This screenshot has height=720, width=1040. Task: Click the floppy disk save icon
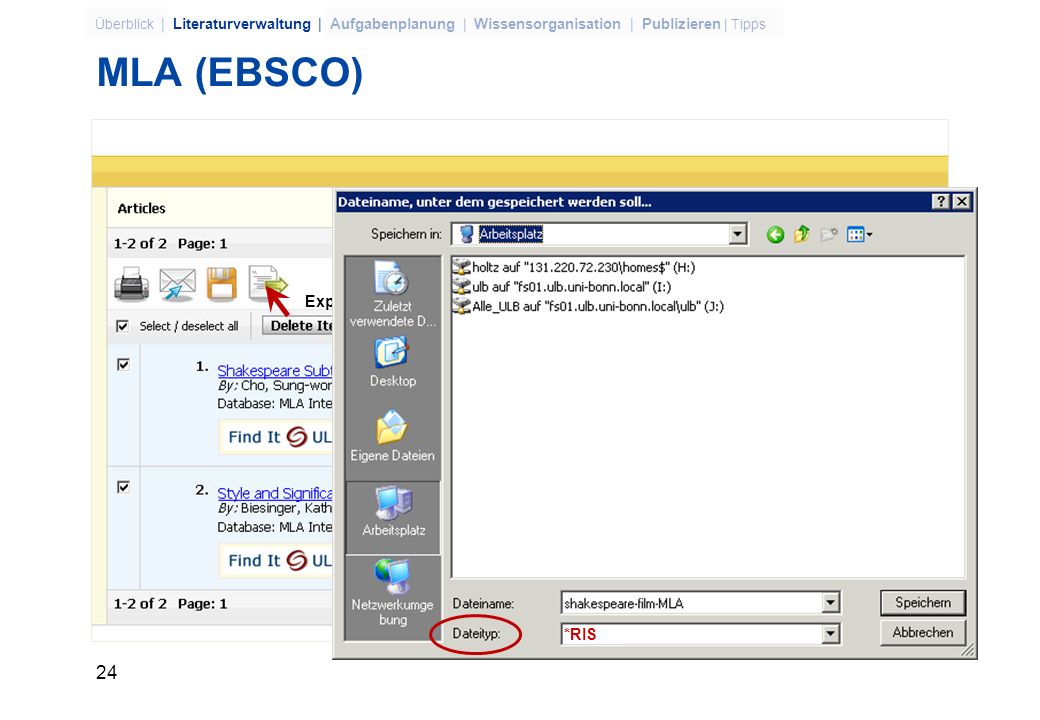(x=222, y=284)
